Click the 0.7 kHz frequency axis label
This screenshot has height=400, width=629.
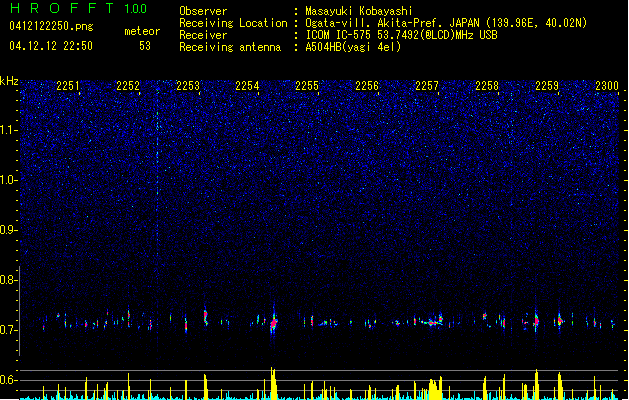click(9, 330)
